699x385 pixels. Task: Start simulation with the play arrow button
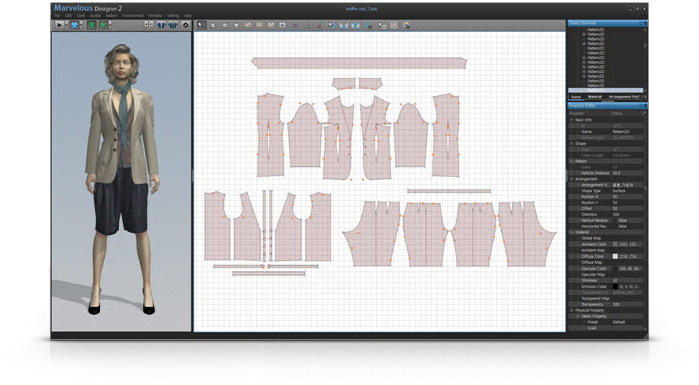(x=59, y=25)
